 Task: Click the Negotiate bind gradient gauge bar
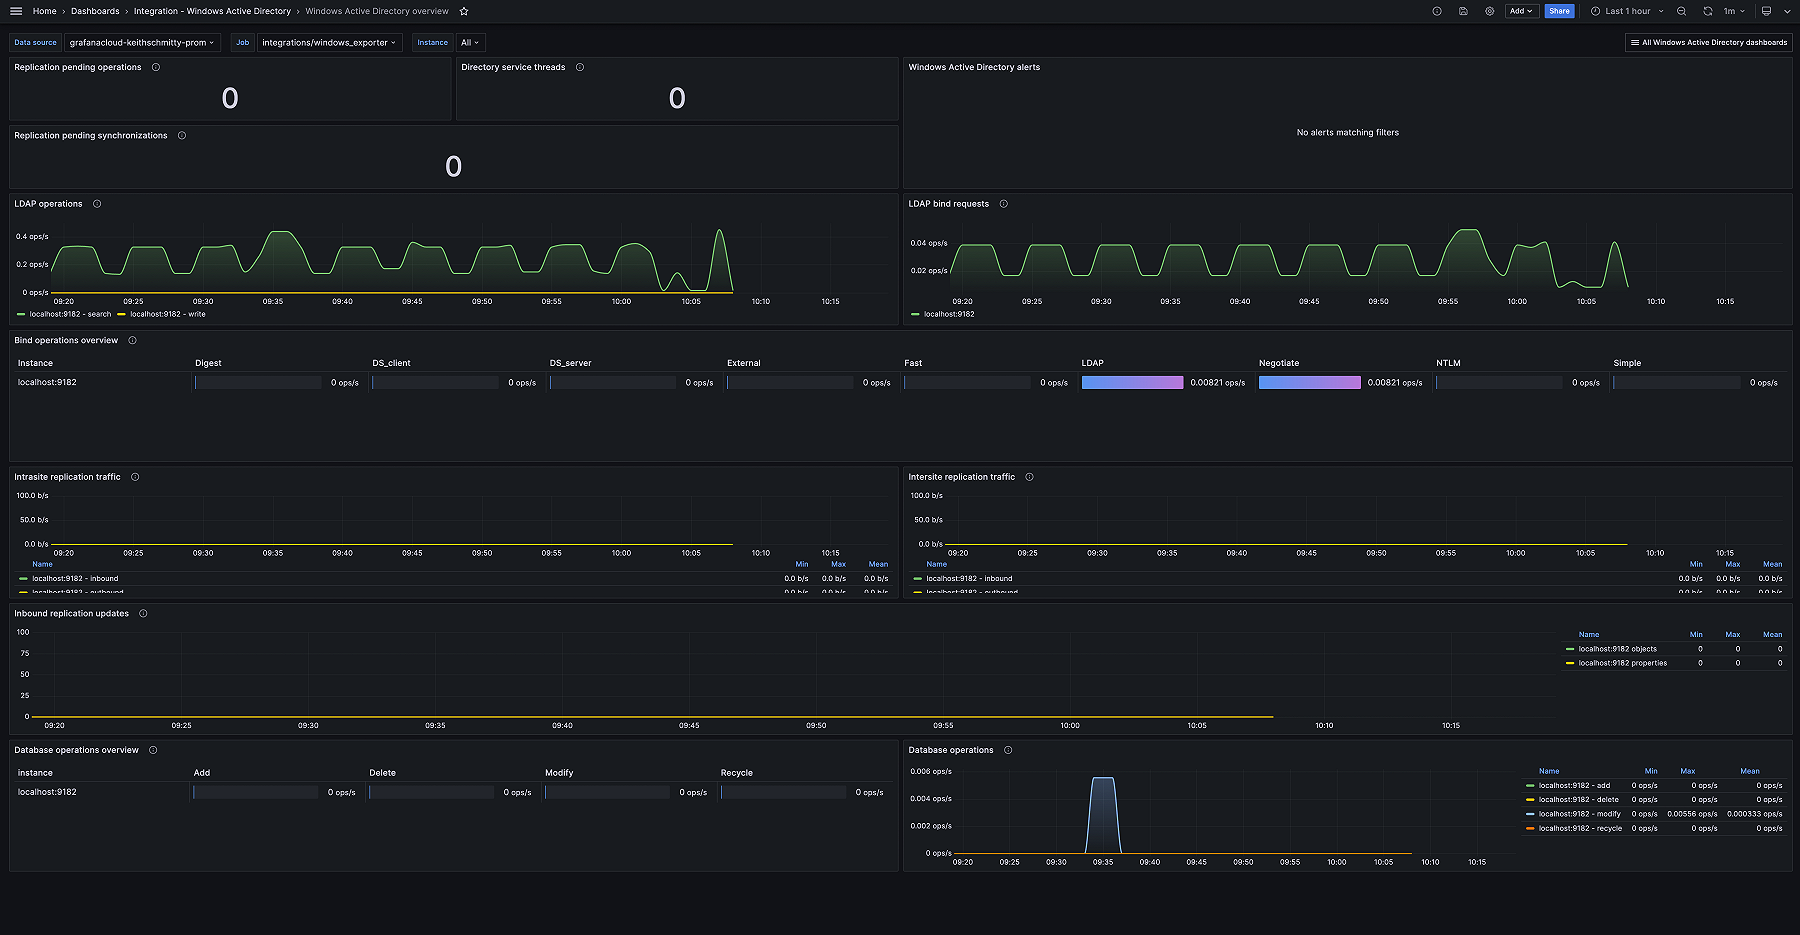click(x=1309, y=382)
